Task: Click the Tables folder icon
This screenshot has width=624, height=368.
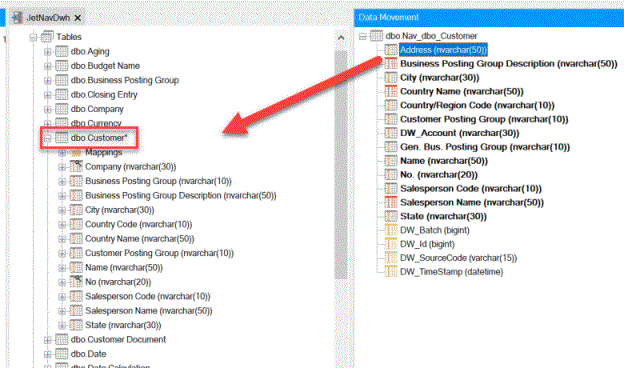Action: pos(47,37)
